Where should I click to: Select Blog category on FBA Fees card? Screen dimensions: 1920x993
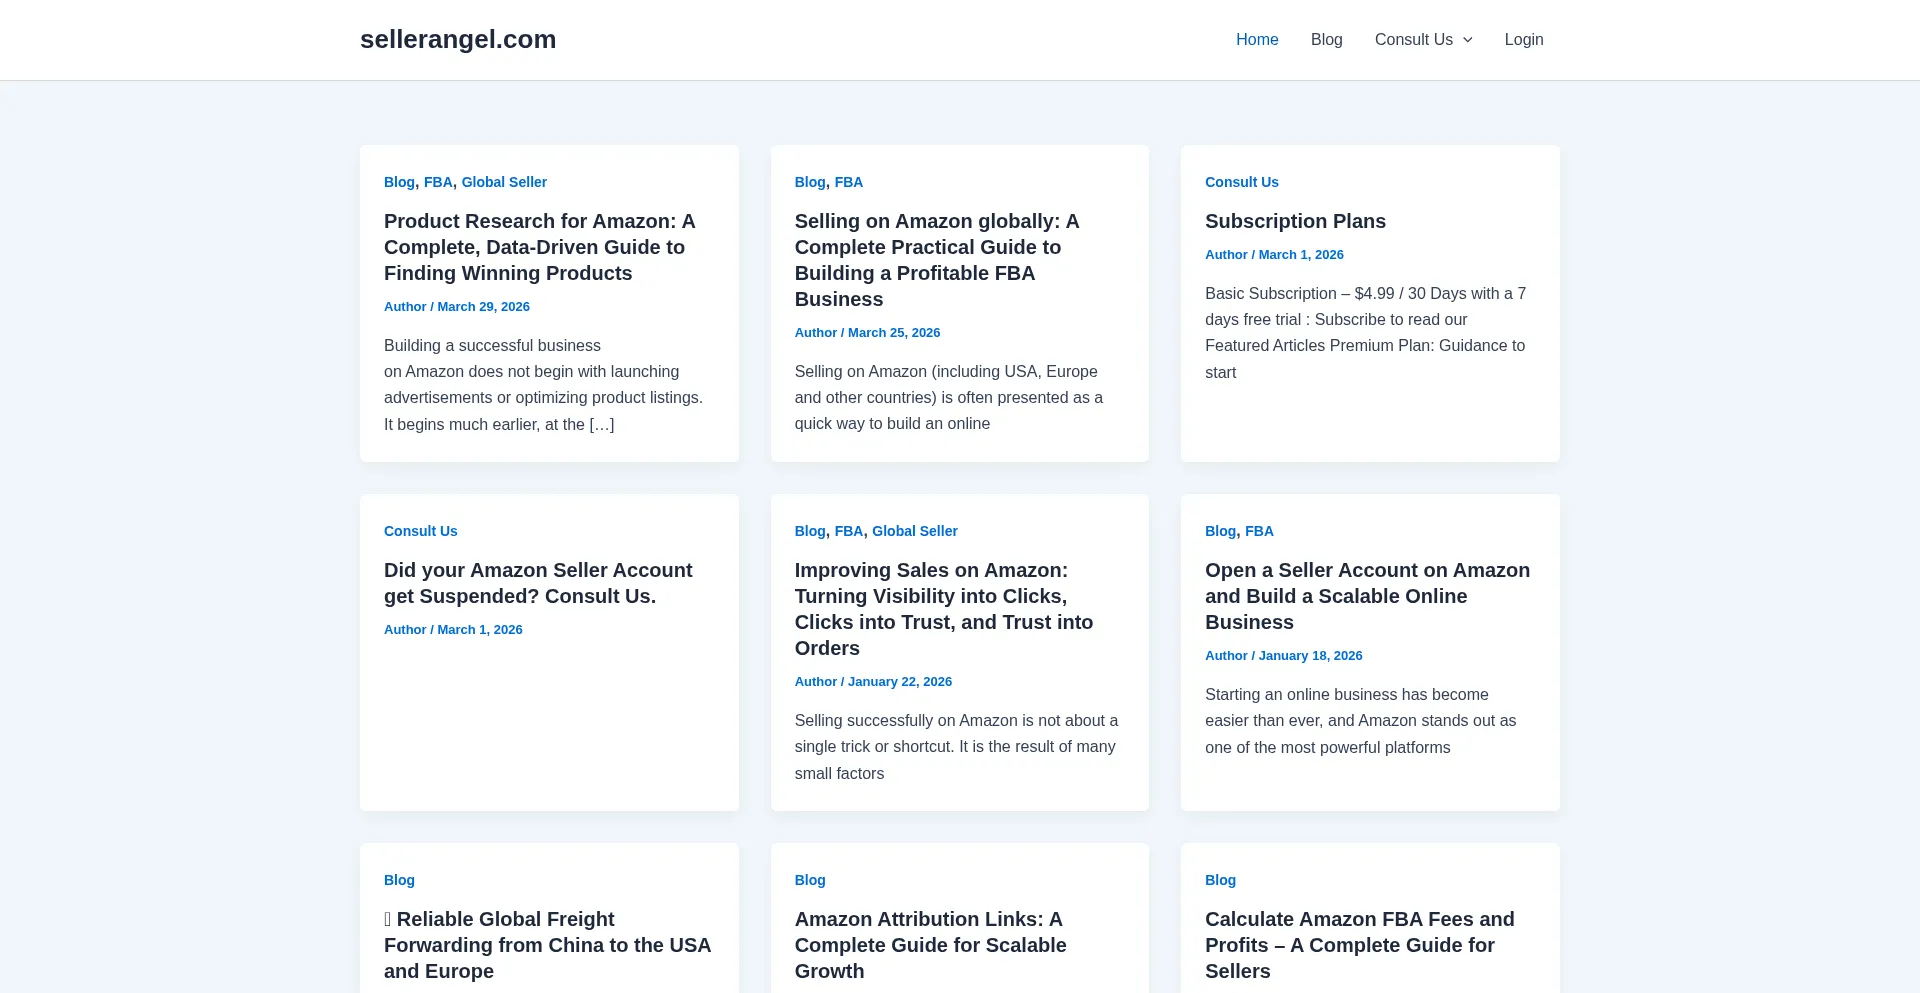pyautogui.click(x=1221, y=880)
